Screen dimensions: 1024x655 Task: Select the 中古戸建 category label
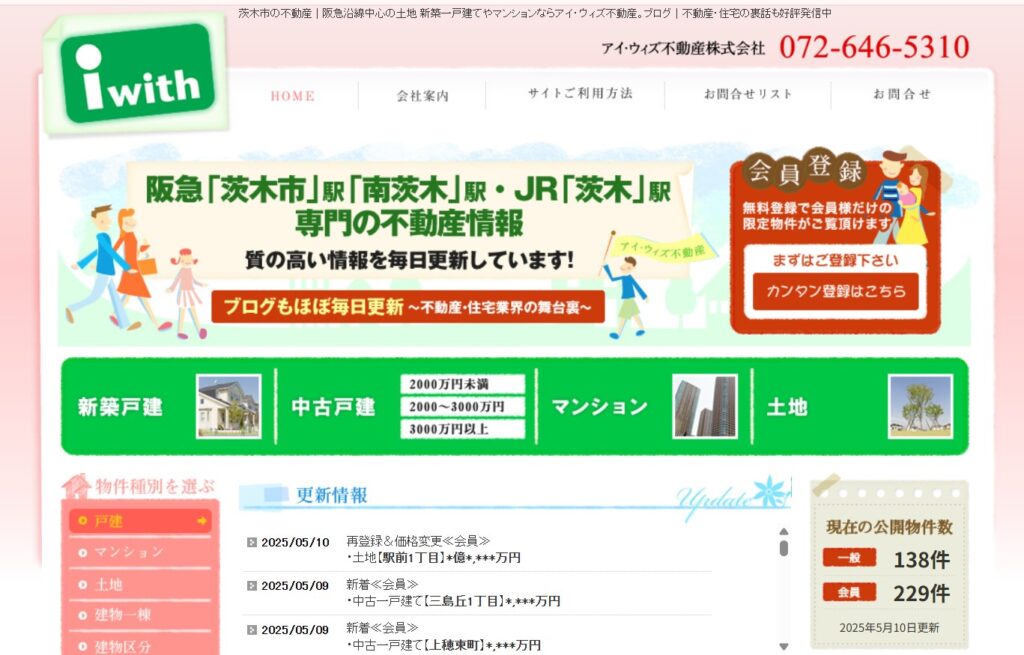333,407
